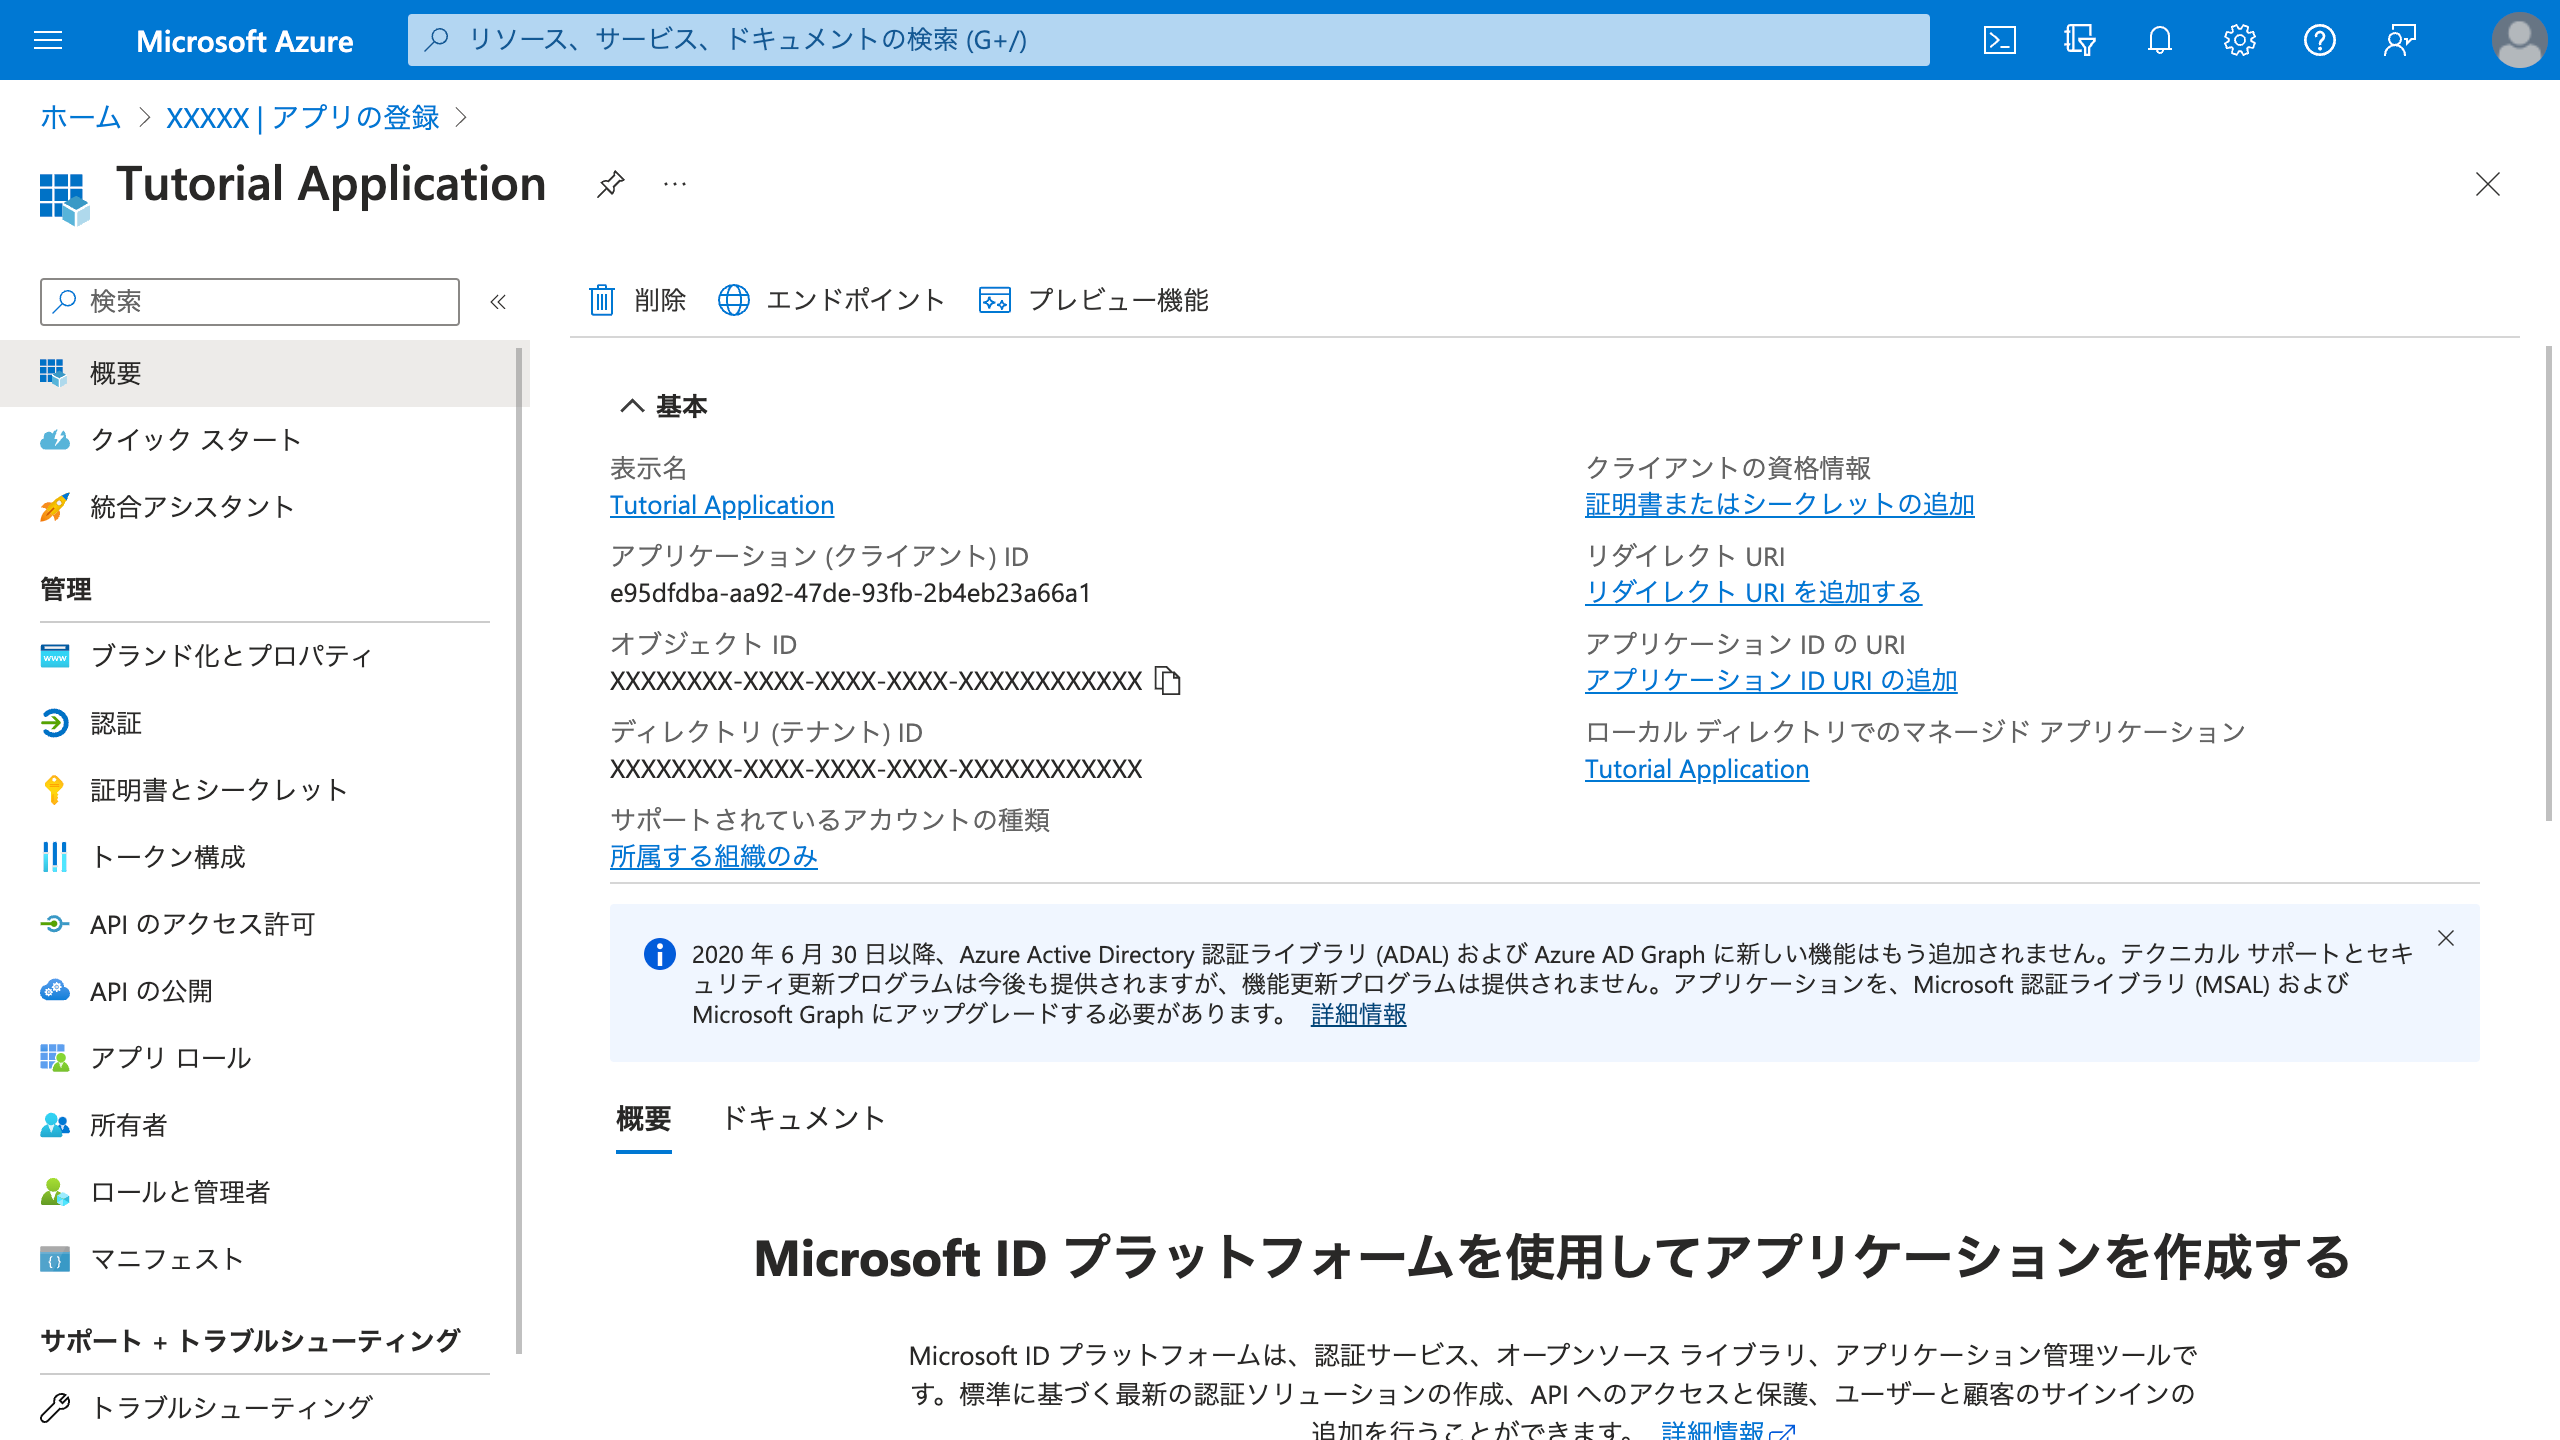Open the notifications bell
The height and width of the screenshot is (1440, 2560).
pyautogui.click(x=2159, y=40)
